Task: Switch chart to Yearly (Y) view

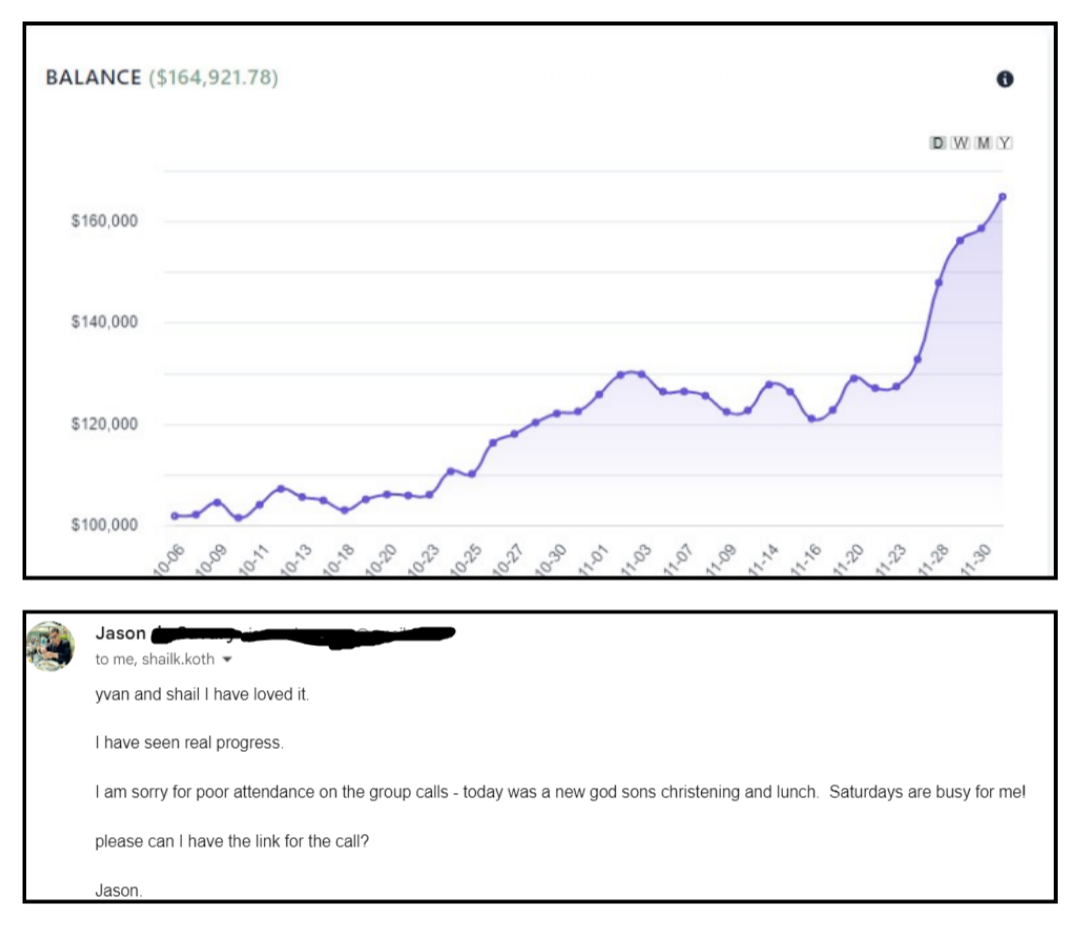Action: tap(1004, 143)
